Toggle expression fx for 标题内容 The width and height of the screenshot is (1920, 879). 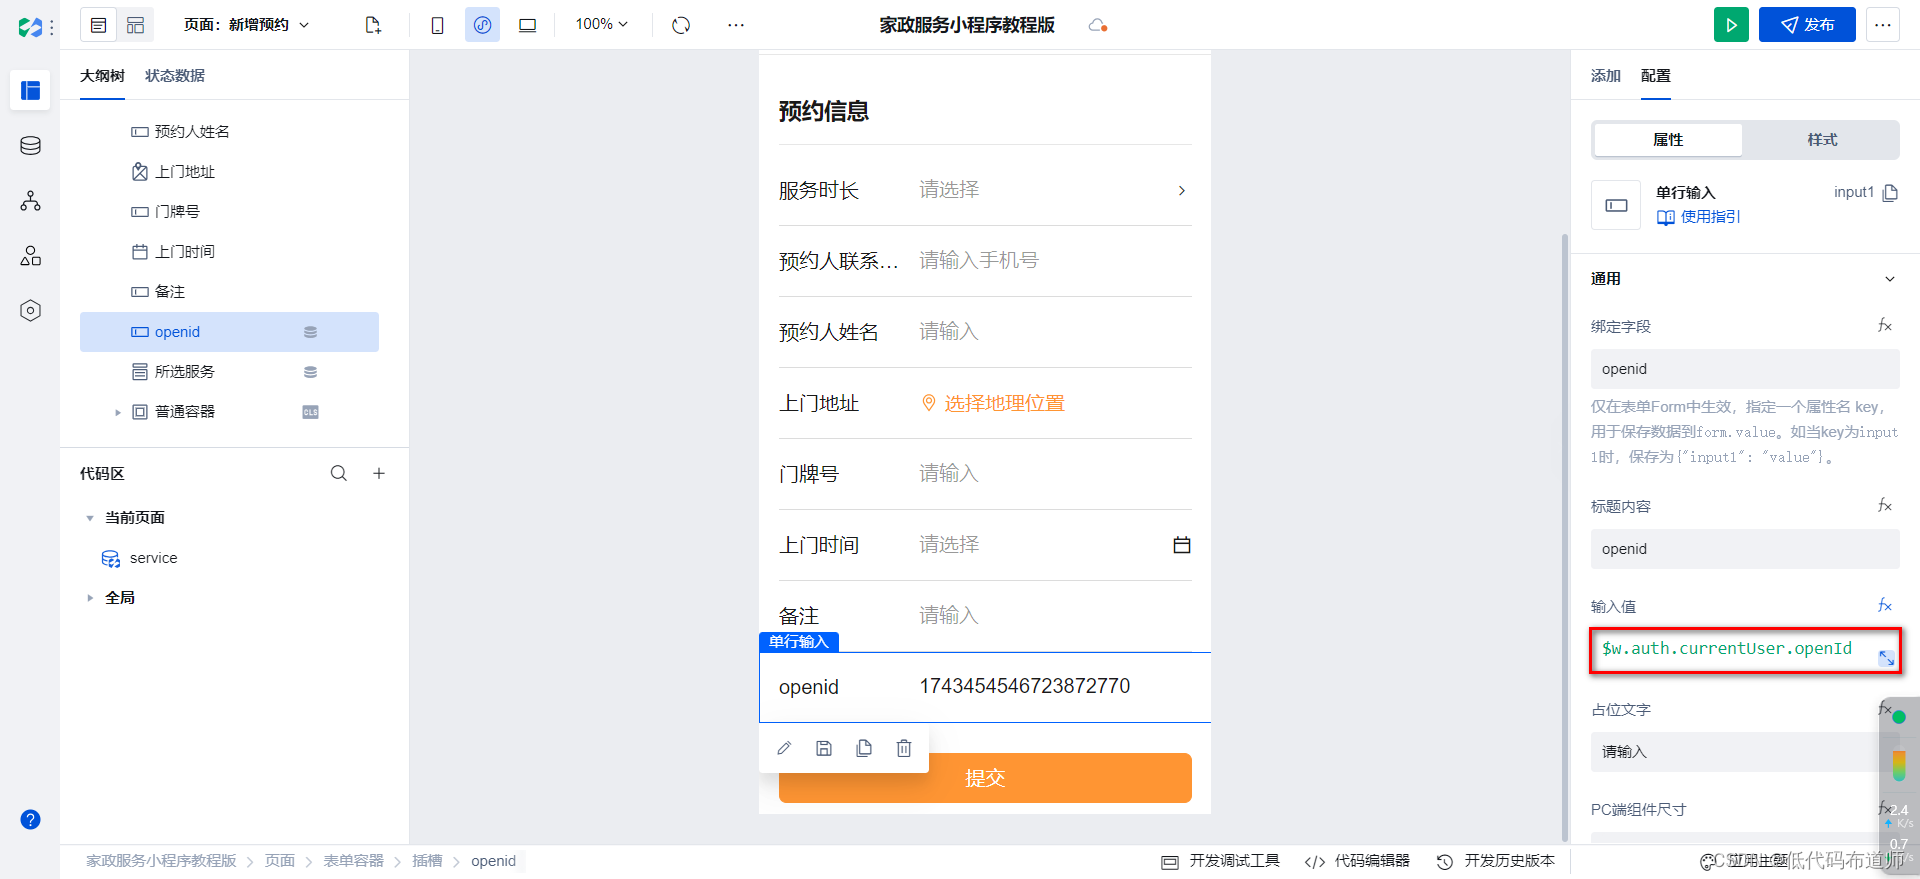tap(1885, 506)
